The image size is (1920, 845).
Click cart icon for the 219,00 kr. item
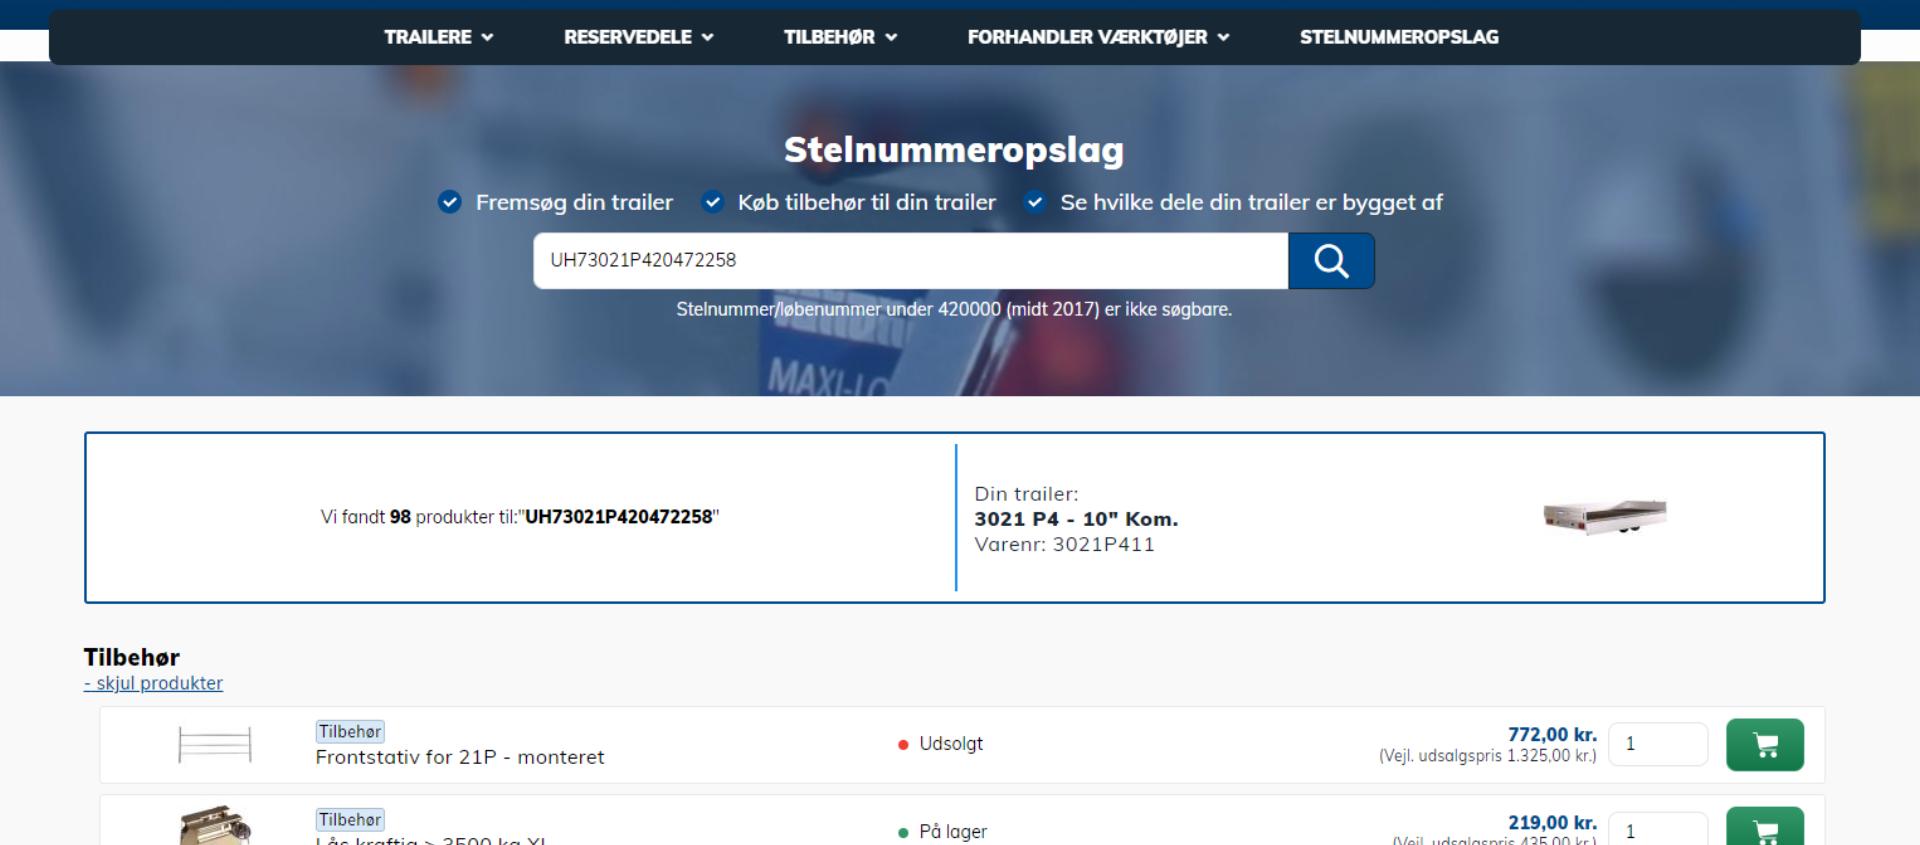[1764, 828]
